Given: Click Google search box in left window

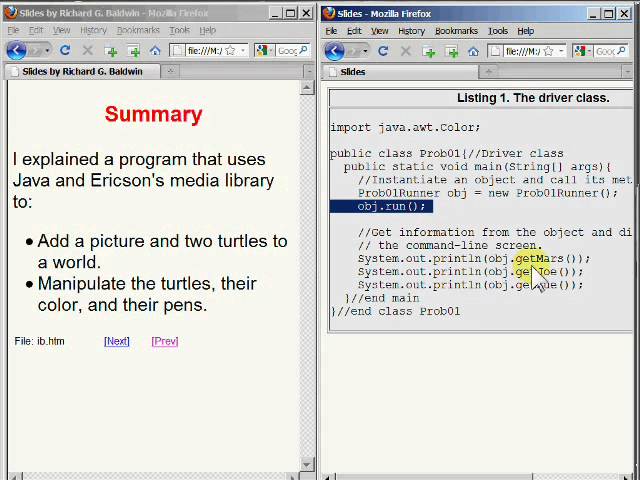Looking at the screenshot, I should tap(287, 51).
